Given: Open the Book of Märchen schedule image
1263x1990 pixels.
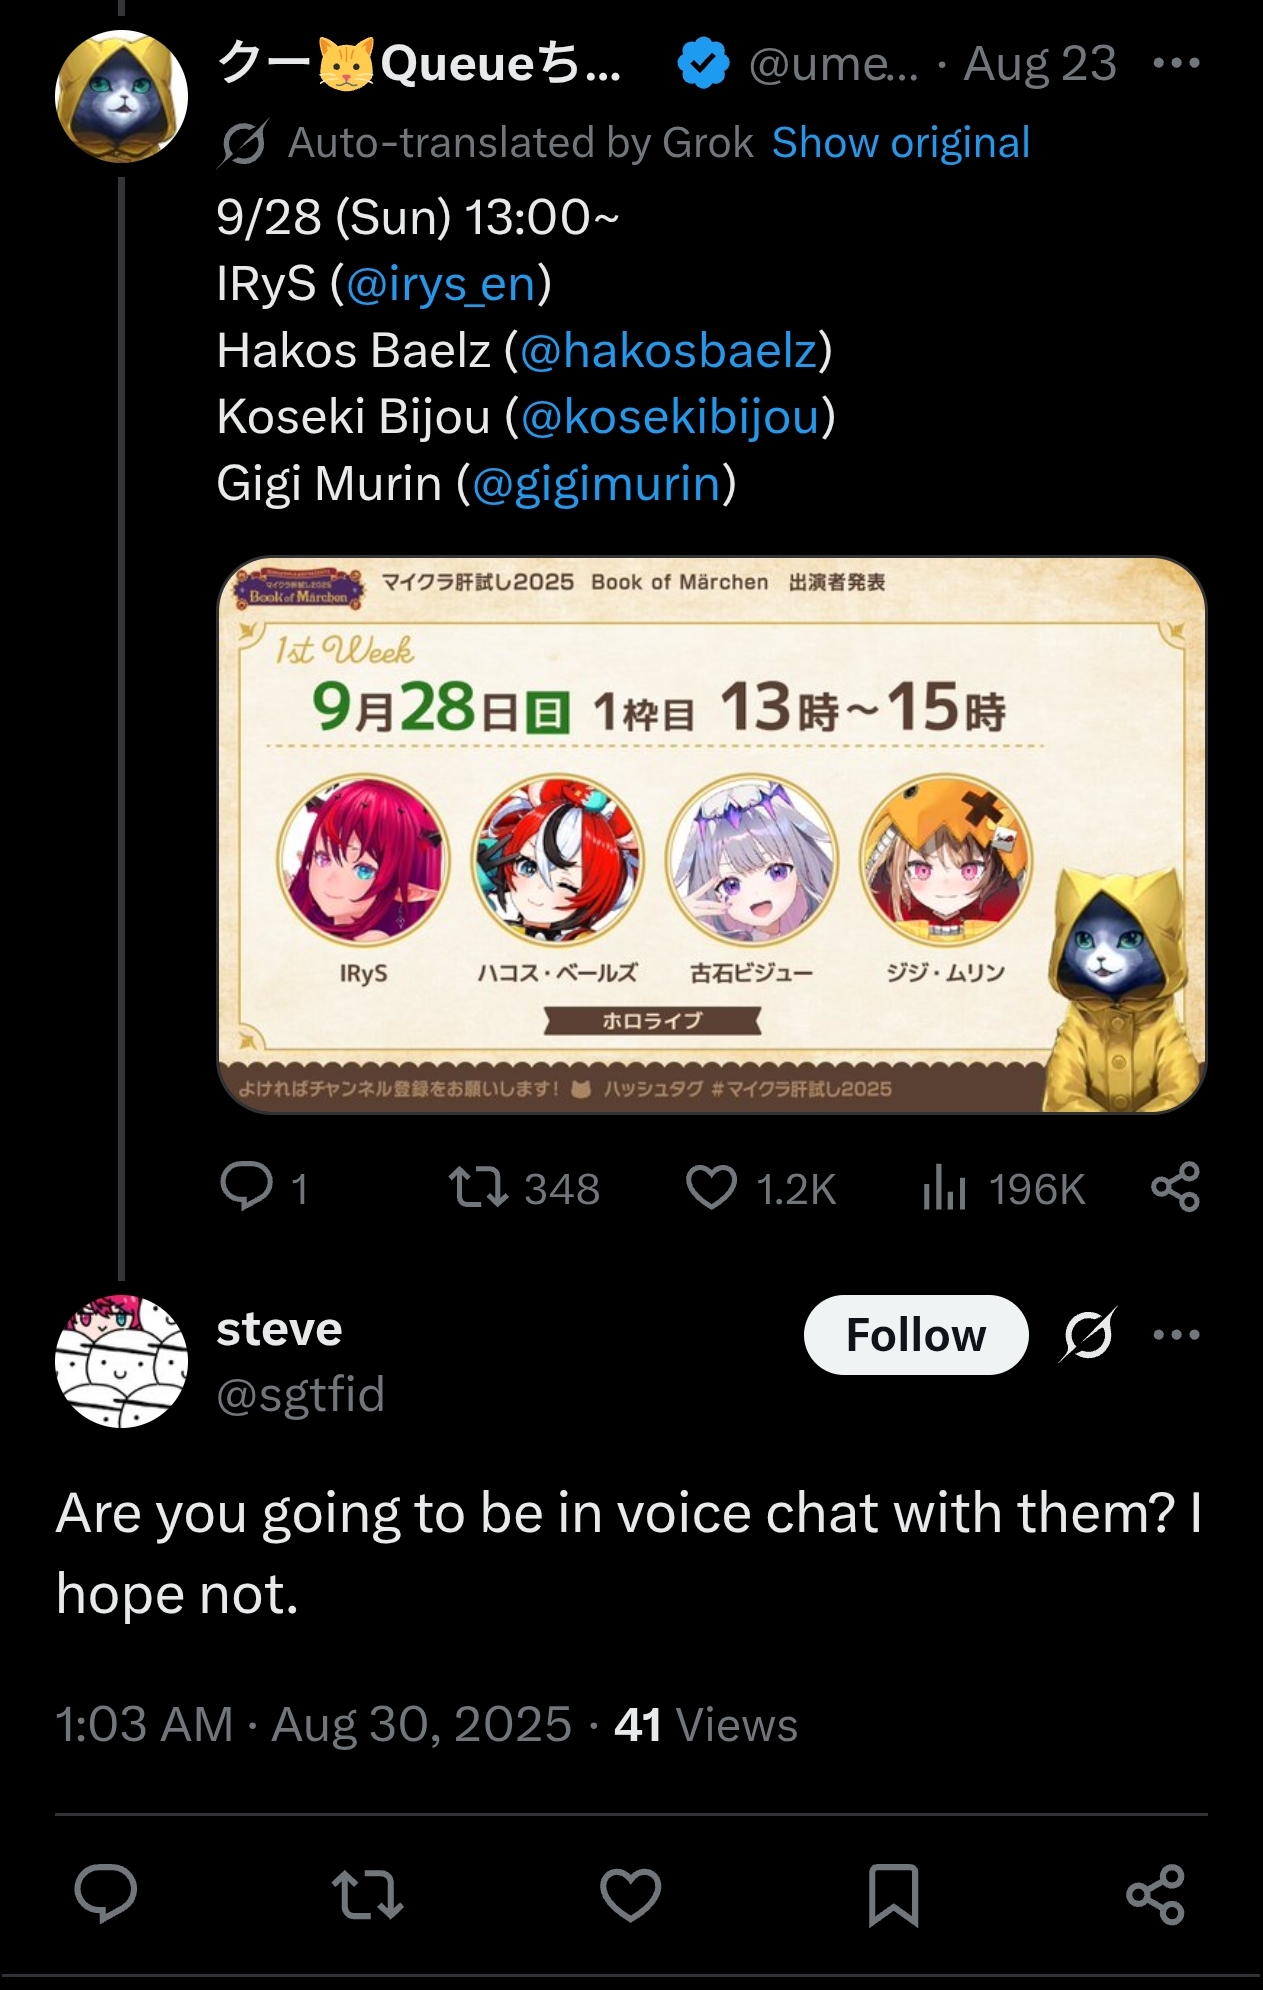Looking at the screenshot, I should point(711,835).
